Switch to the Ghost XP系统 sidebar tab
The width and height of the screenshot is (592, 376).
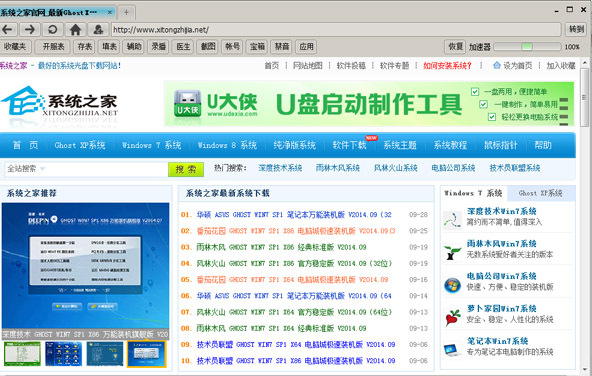tap(541, 193)
